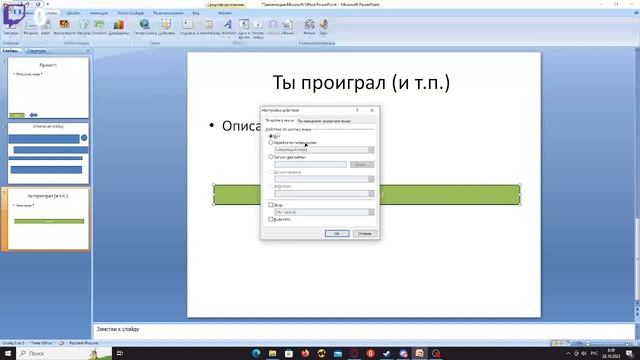
Task: Close the Настройка действия dialog
Action: (372, 110)
